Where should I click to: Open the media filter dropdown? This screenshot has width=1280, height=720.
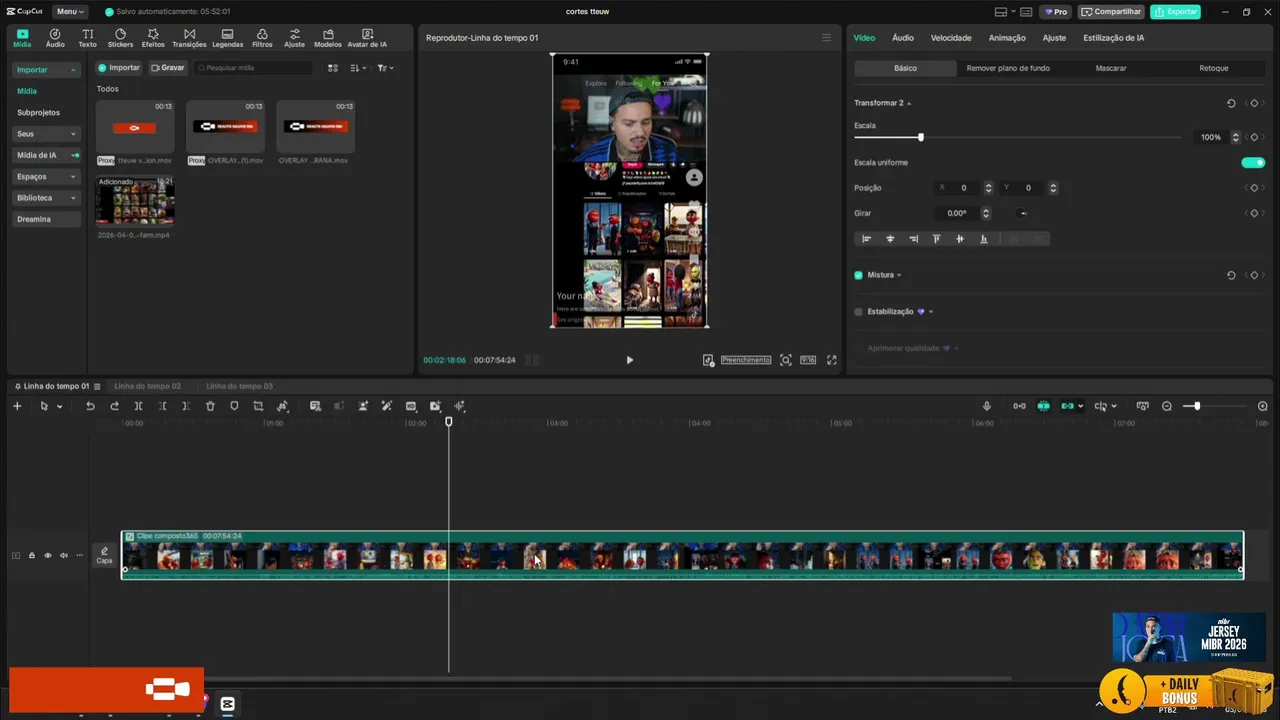coord(385,68)
